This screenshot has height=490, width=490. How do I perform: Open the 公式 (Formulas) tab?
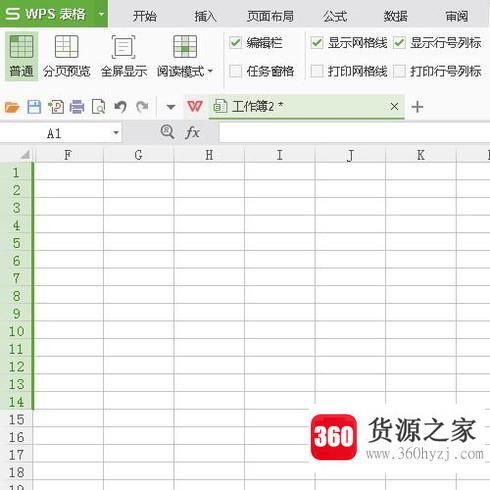(x=335, y=16)
